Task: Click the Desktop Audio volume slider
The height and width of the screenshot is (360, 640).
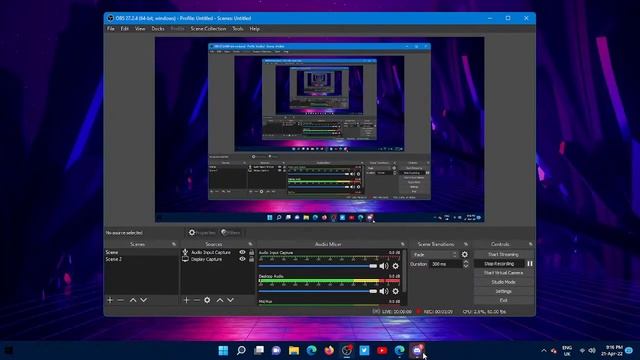Action: [x=318, y=291]
